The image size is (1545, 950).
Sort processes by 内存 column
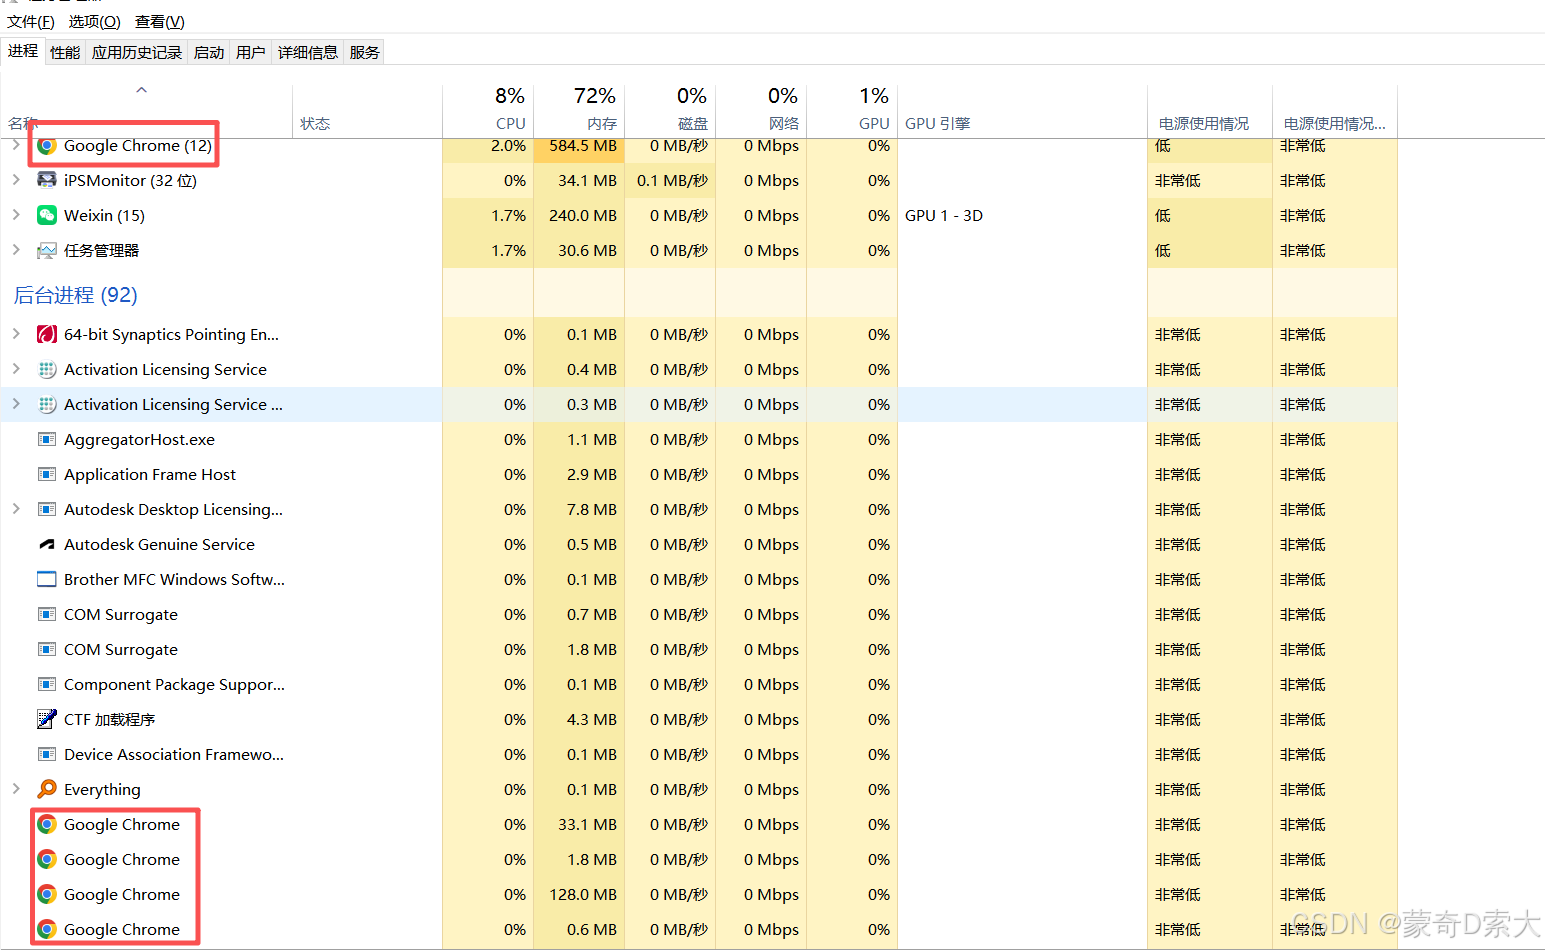pyautogui.click(x=579, y=109)
